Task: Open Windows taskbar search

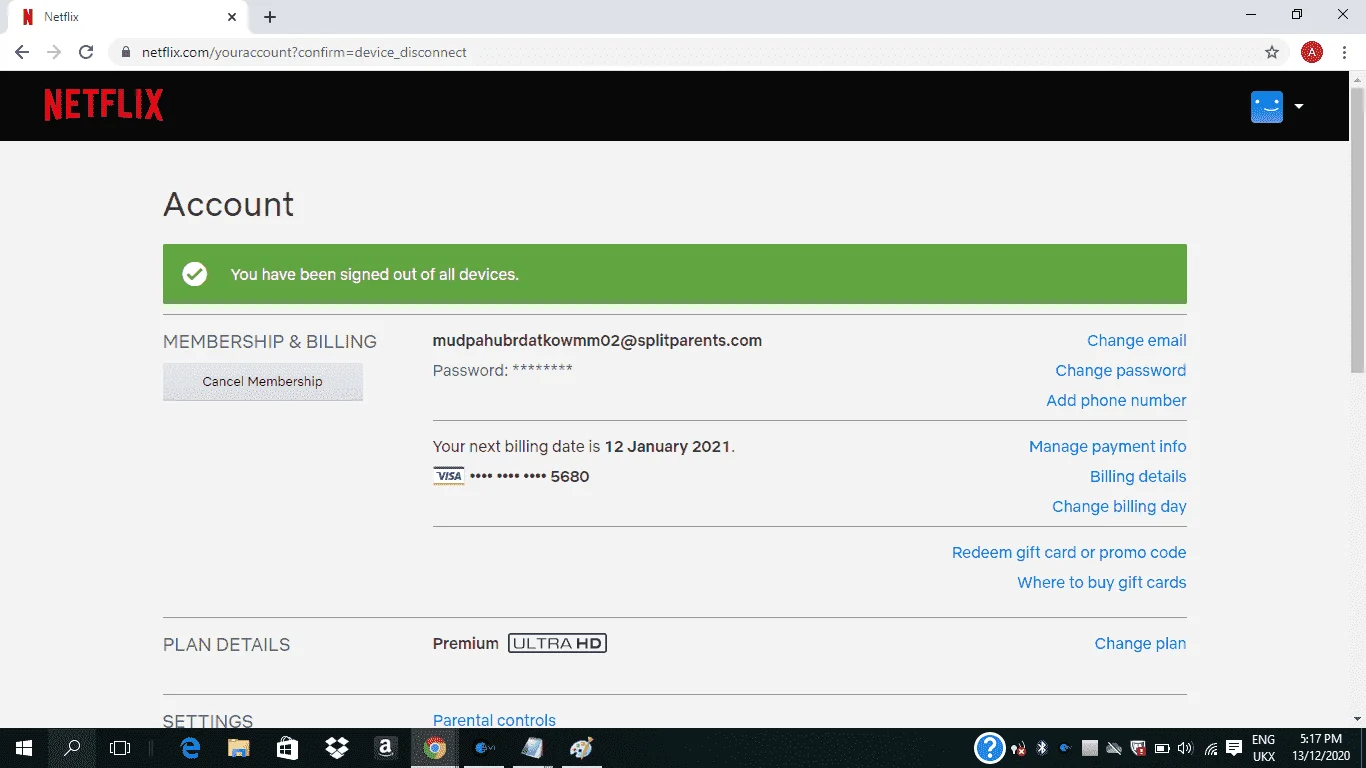Action: 72,748
